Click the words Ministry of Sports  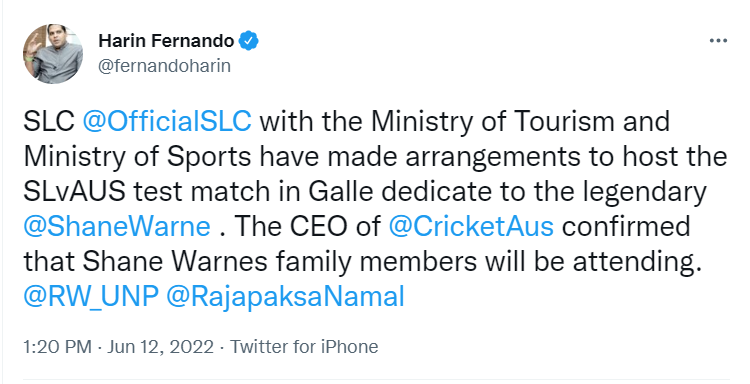[x=137, y=157]
